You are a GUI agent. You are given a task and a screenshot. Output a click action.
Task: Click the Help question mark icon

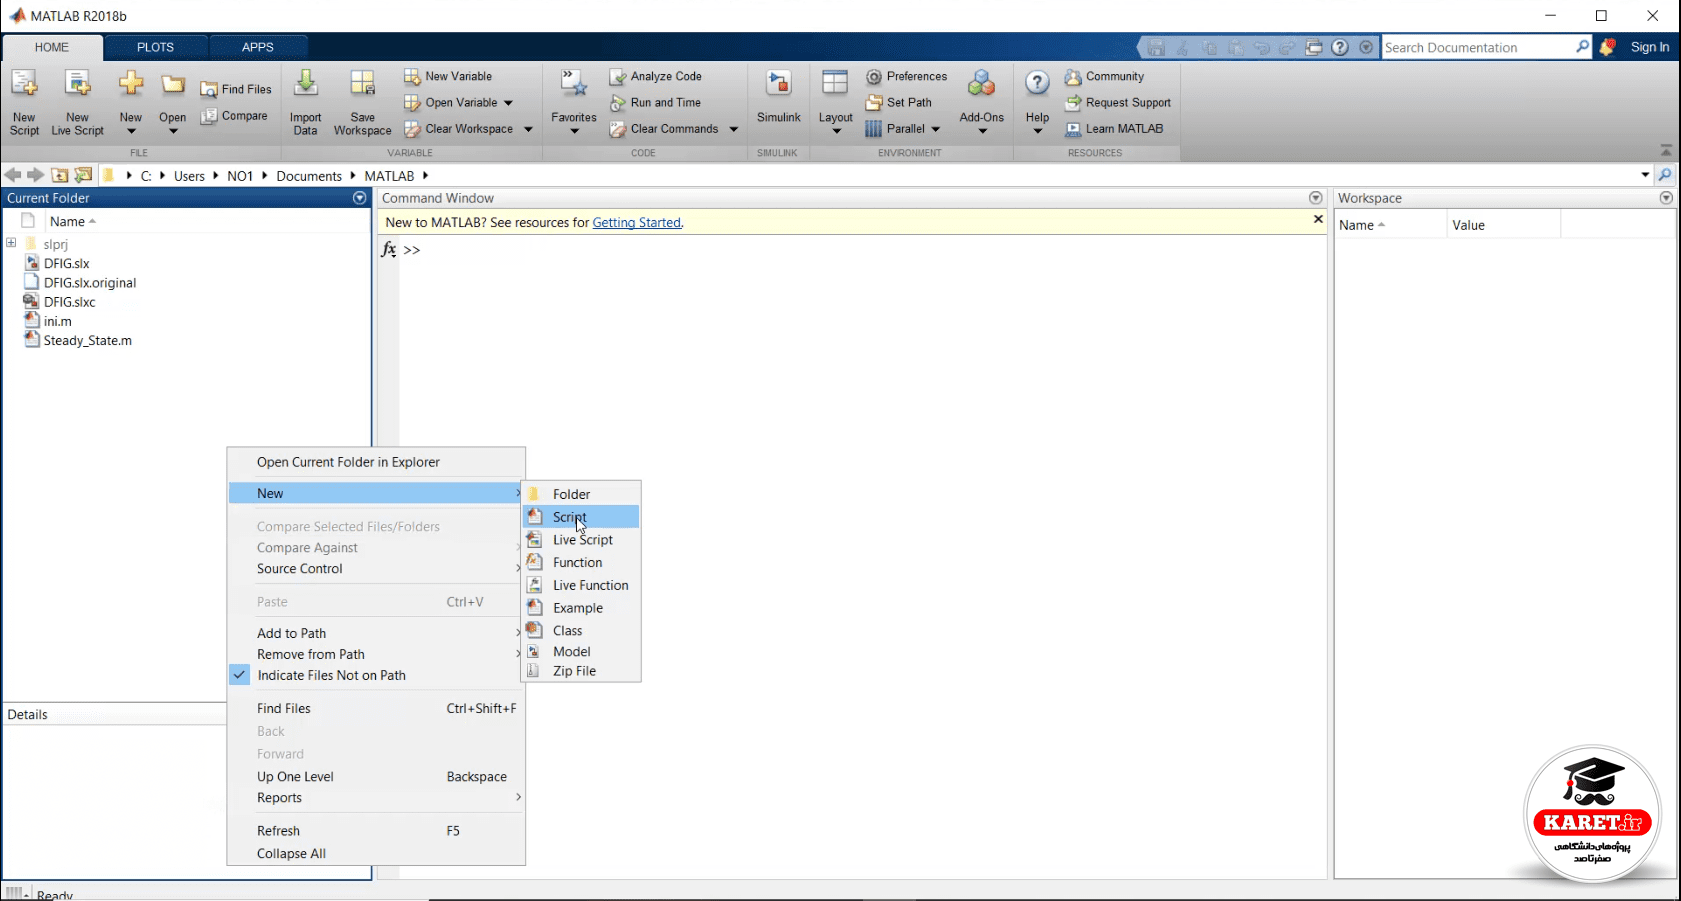click(x=1037, y=84)
